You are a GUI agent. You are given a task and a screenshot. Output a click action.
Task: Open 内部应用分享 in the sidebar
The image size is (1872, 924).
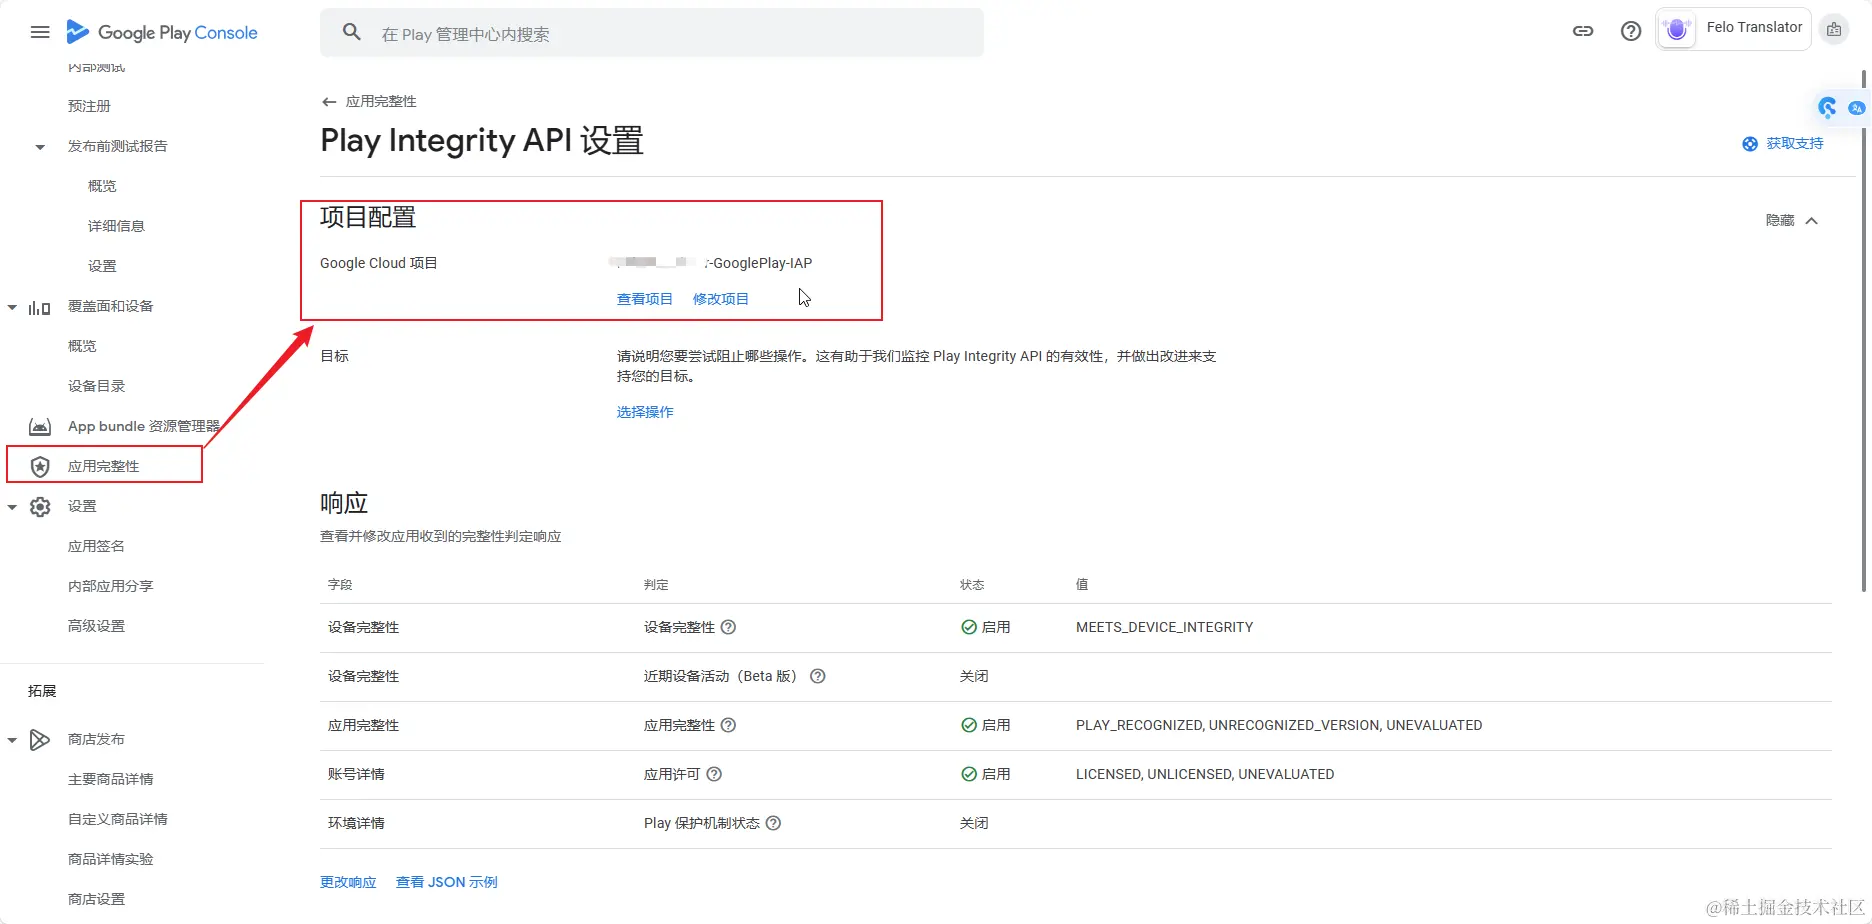click(110, 586)
